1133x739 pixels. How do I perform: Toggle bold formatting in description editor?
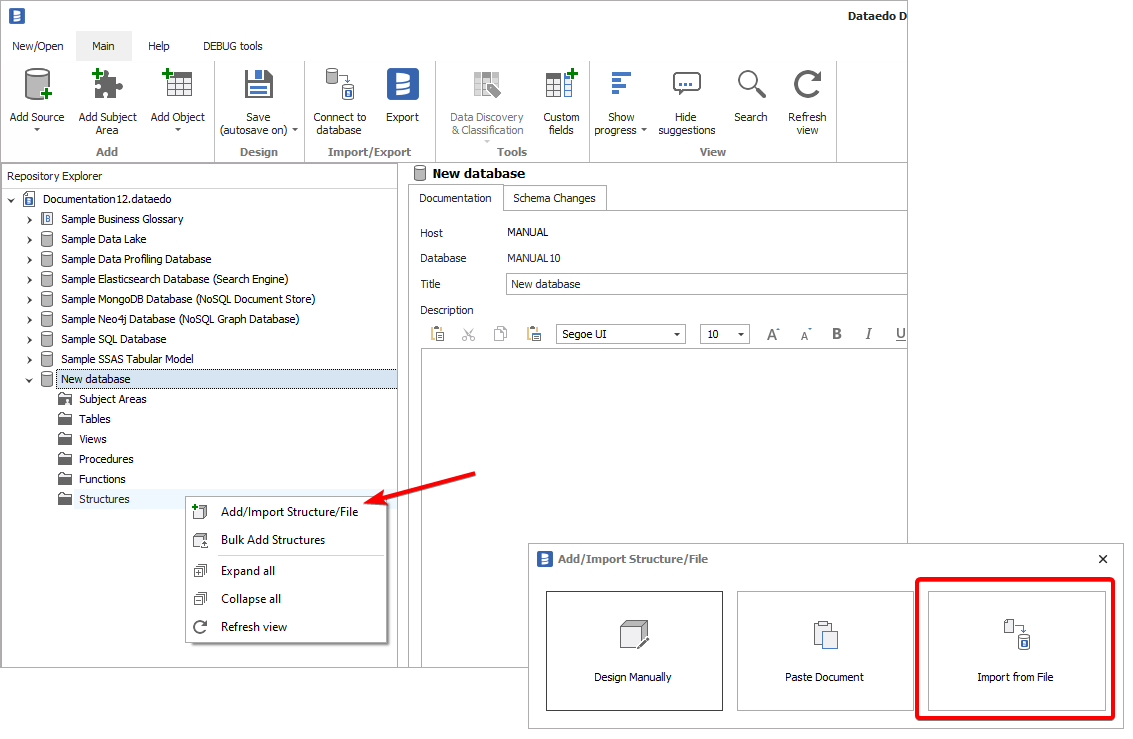[x=837, y=334]
